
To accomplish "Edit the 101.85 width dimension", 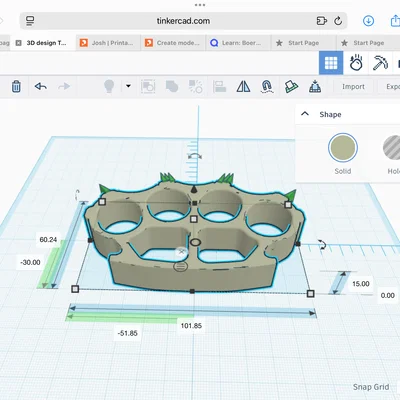I will point(191,326).
